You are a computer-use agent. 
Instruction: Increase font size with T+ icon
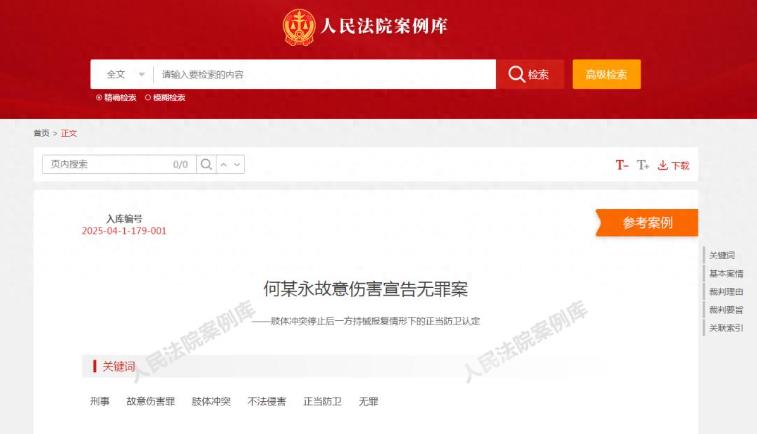643,165
